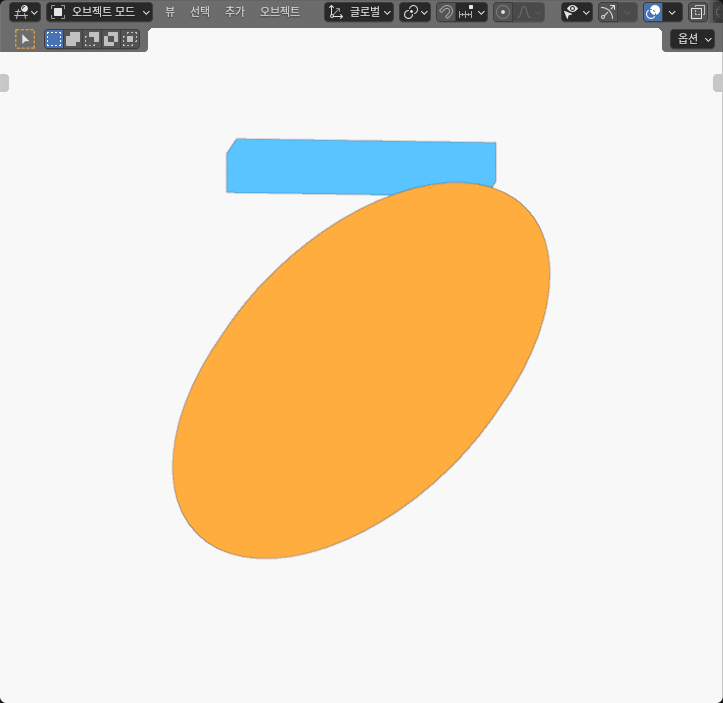723x703 pixels.
Task: Open the pivot point dropdown
Action: pos(415,12)
